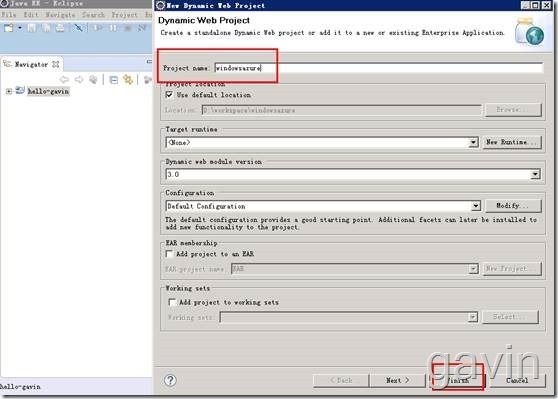Image resolution: width=558 pixels, height=399 pixels.
Task: Toggle Use default location checkbox
Action: pos(169,95)
